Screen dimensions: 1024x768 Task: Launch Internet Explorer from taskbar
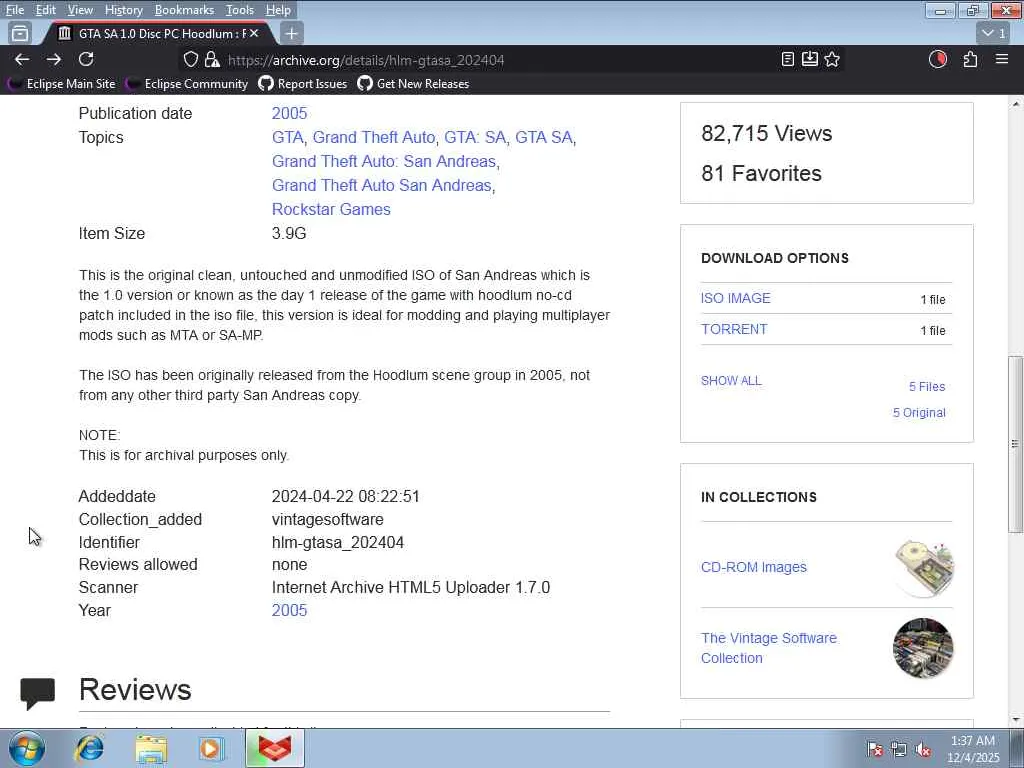[x=89, y=748]
